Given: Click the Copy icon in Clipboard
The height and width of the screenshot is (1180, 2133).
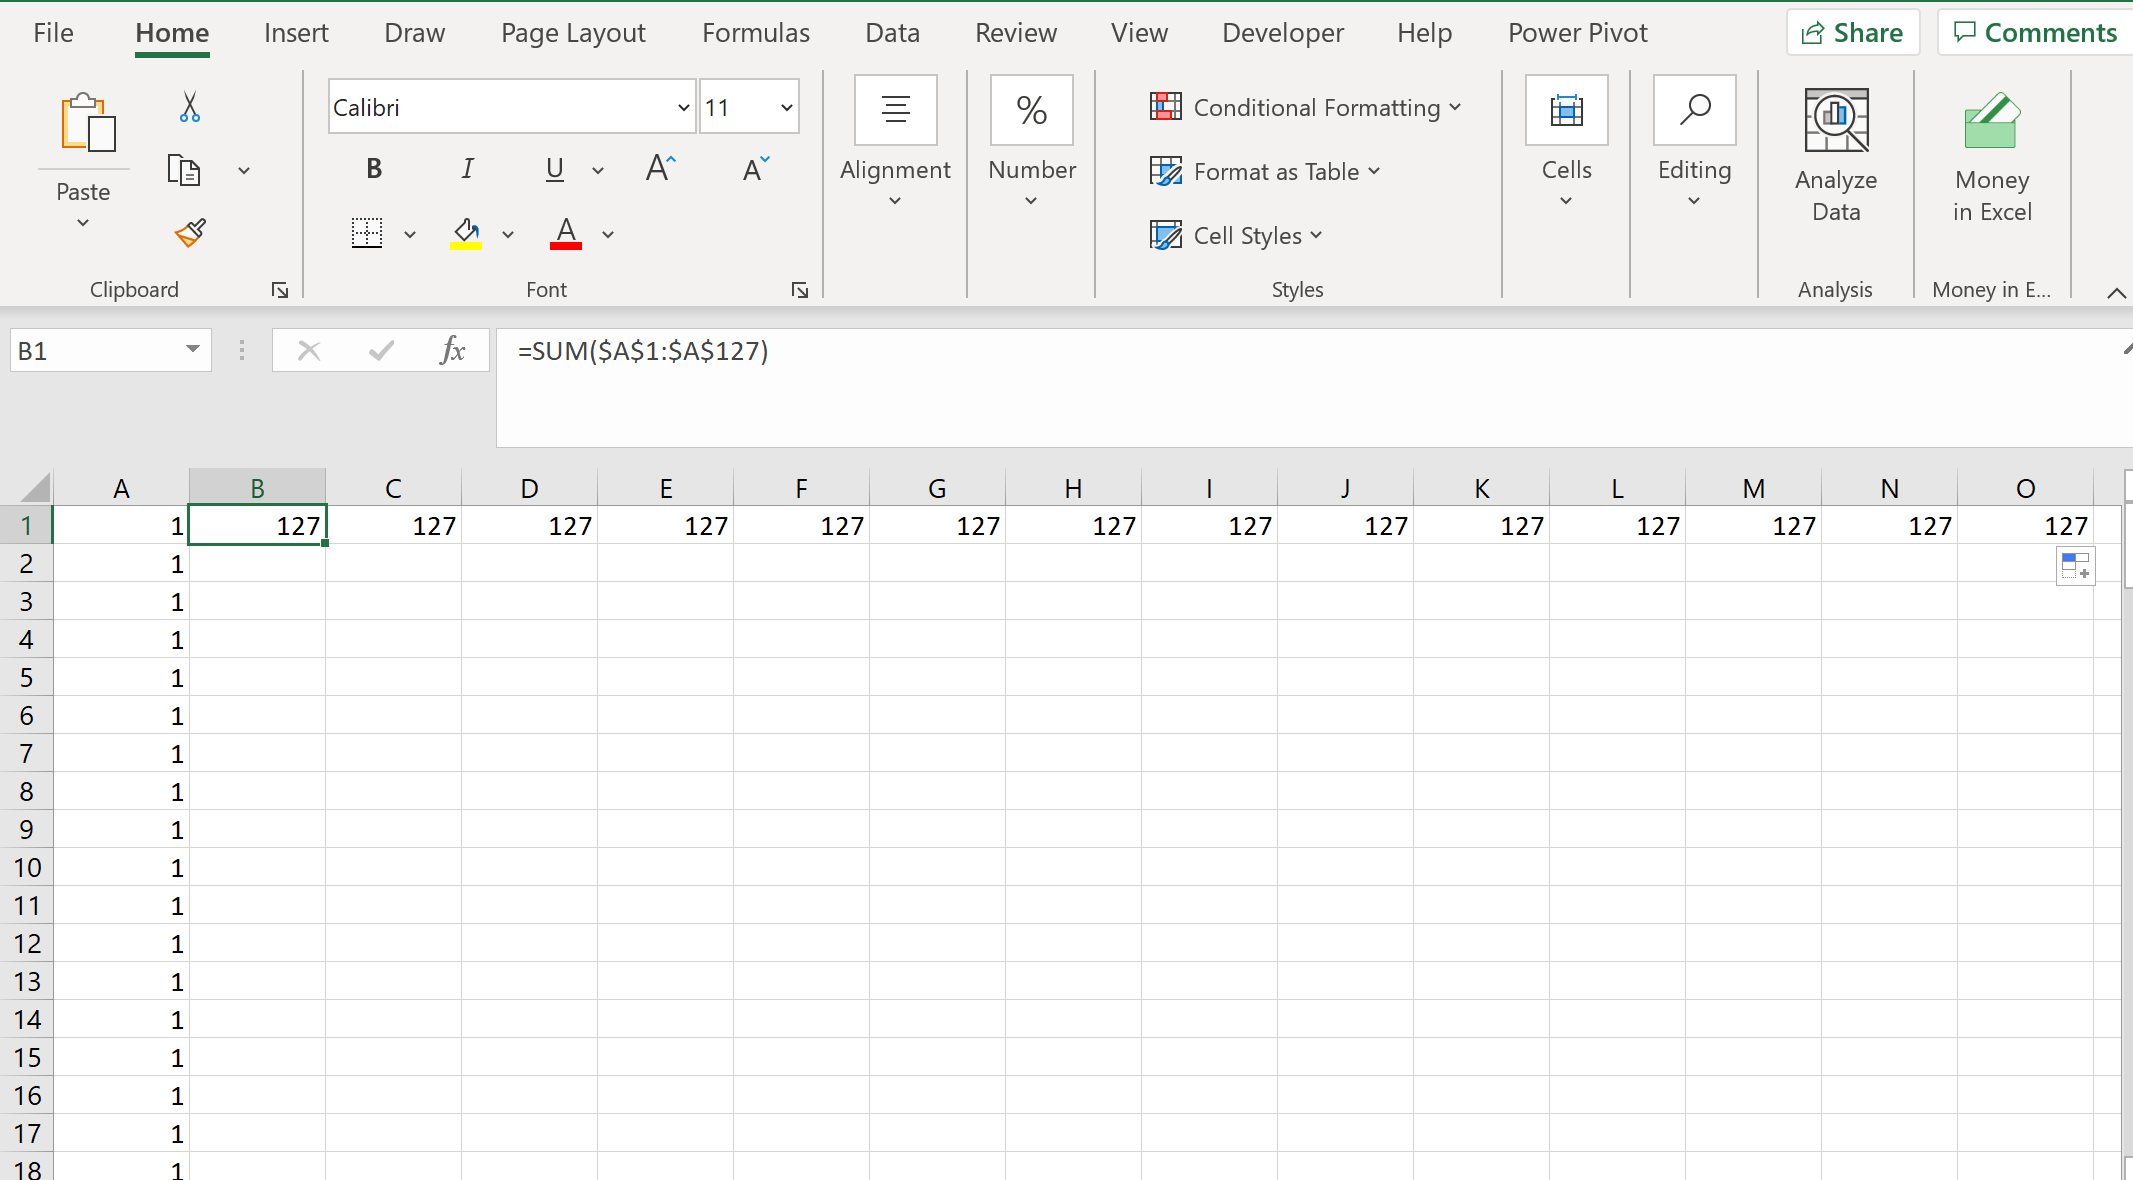Looking at the screenshot, I should click(184, 170).
